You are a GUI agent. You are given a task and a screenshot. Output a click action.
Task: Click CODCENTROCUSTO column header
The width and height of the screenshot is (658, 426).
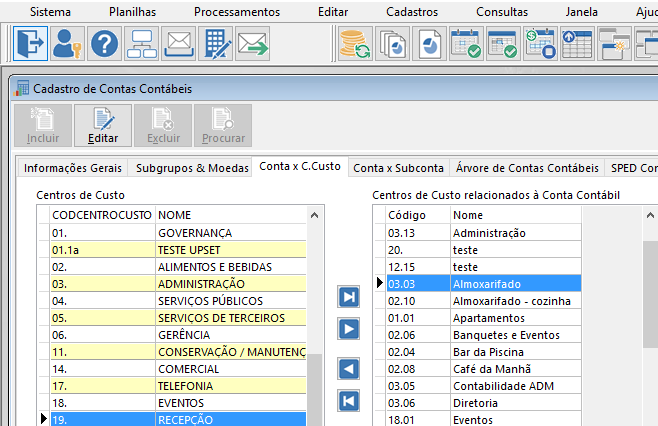102,215
